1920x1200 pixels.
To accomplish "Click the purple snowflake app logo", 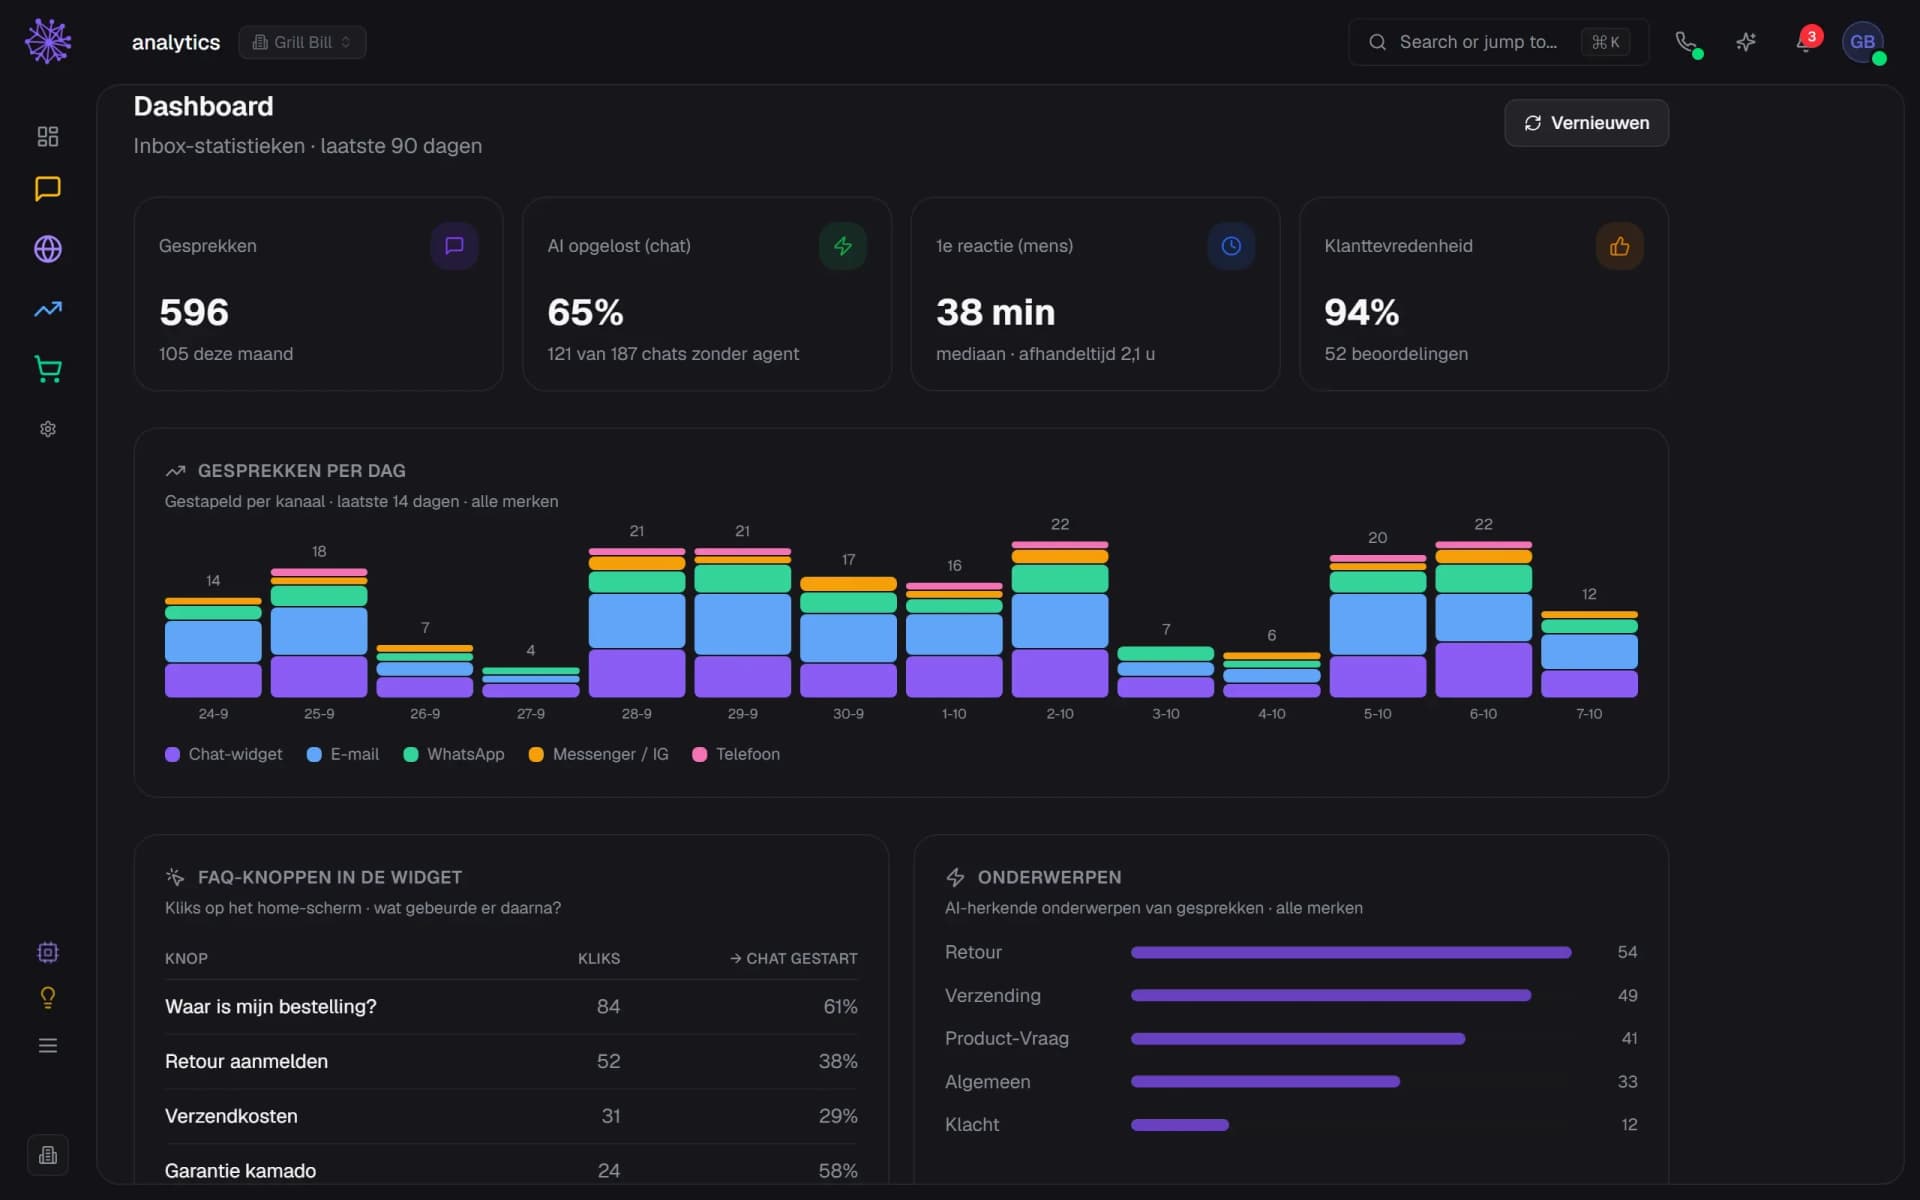I will (48, 41).
